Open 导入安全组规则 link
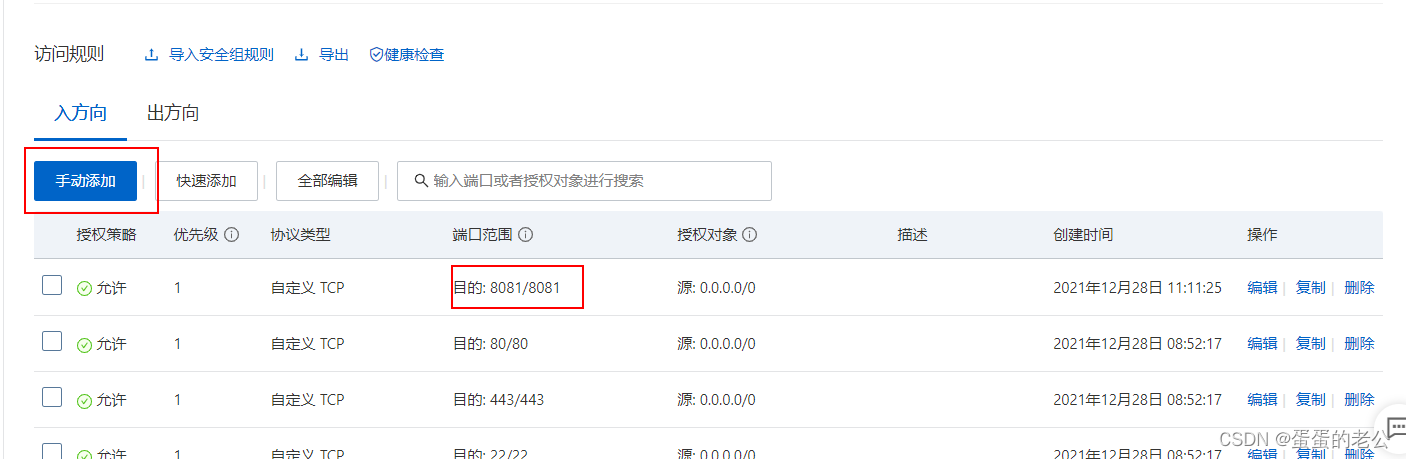The height and width of the screenshot is (459, 1406). point(221,55)
